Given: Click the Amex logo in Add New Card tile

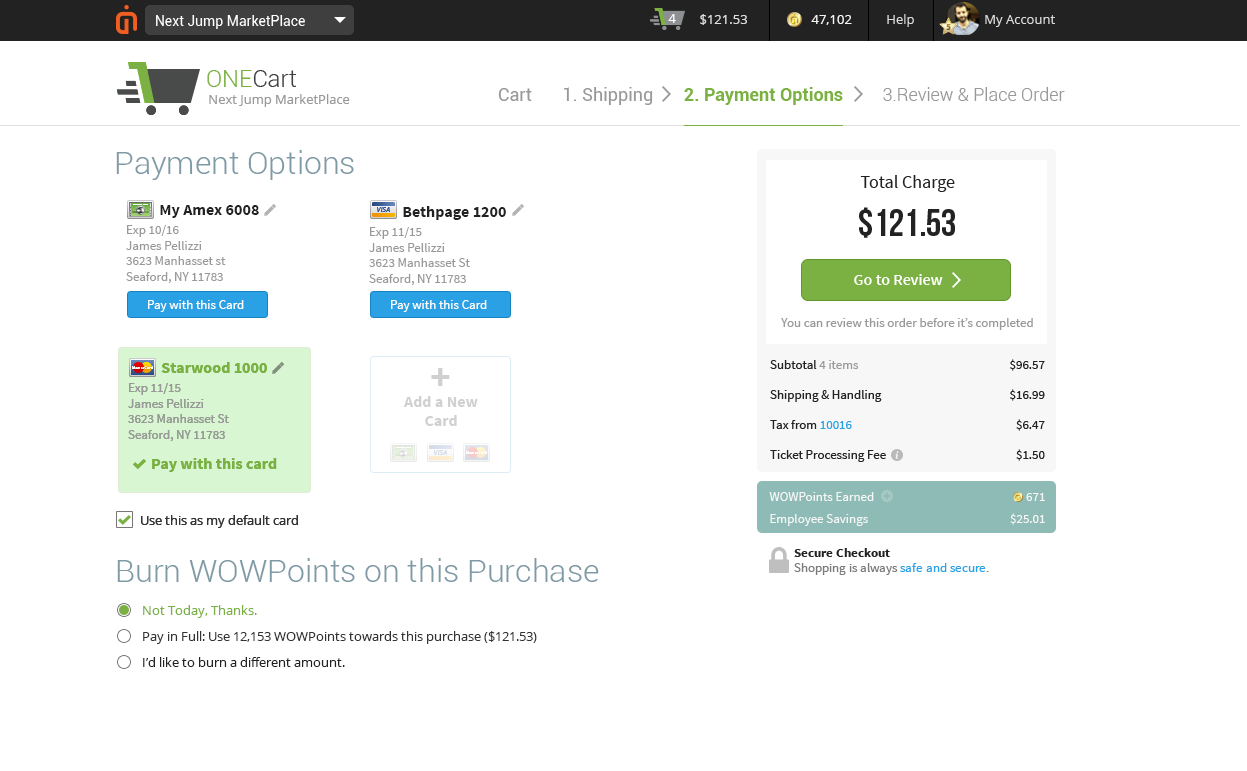Looking at the screenshot, I should coord(404,453).
